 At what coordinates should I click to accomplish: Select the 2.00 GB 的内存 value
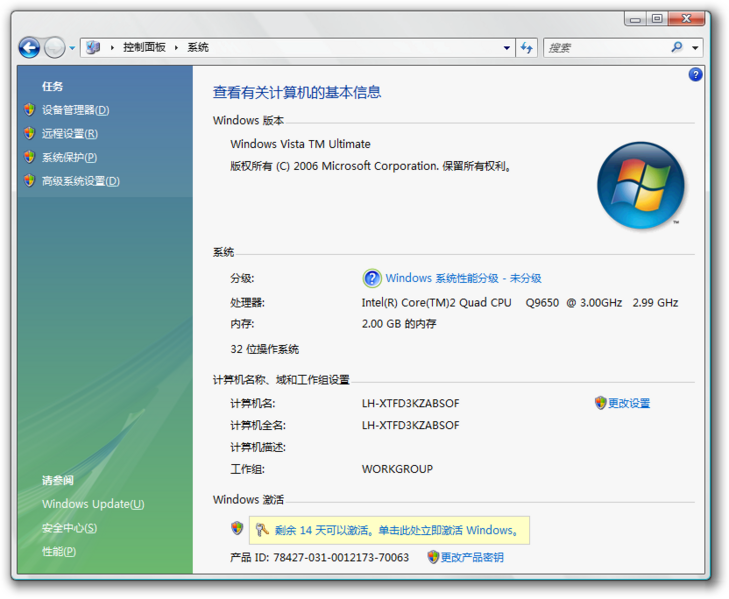coord(399,324)
